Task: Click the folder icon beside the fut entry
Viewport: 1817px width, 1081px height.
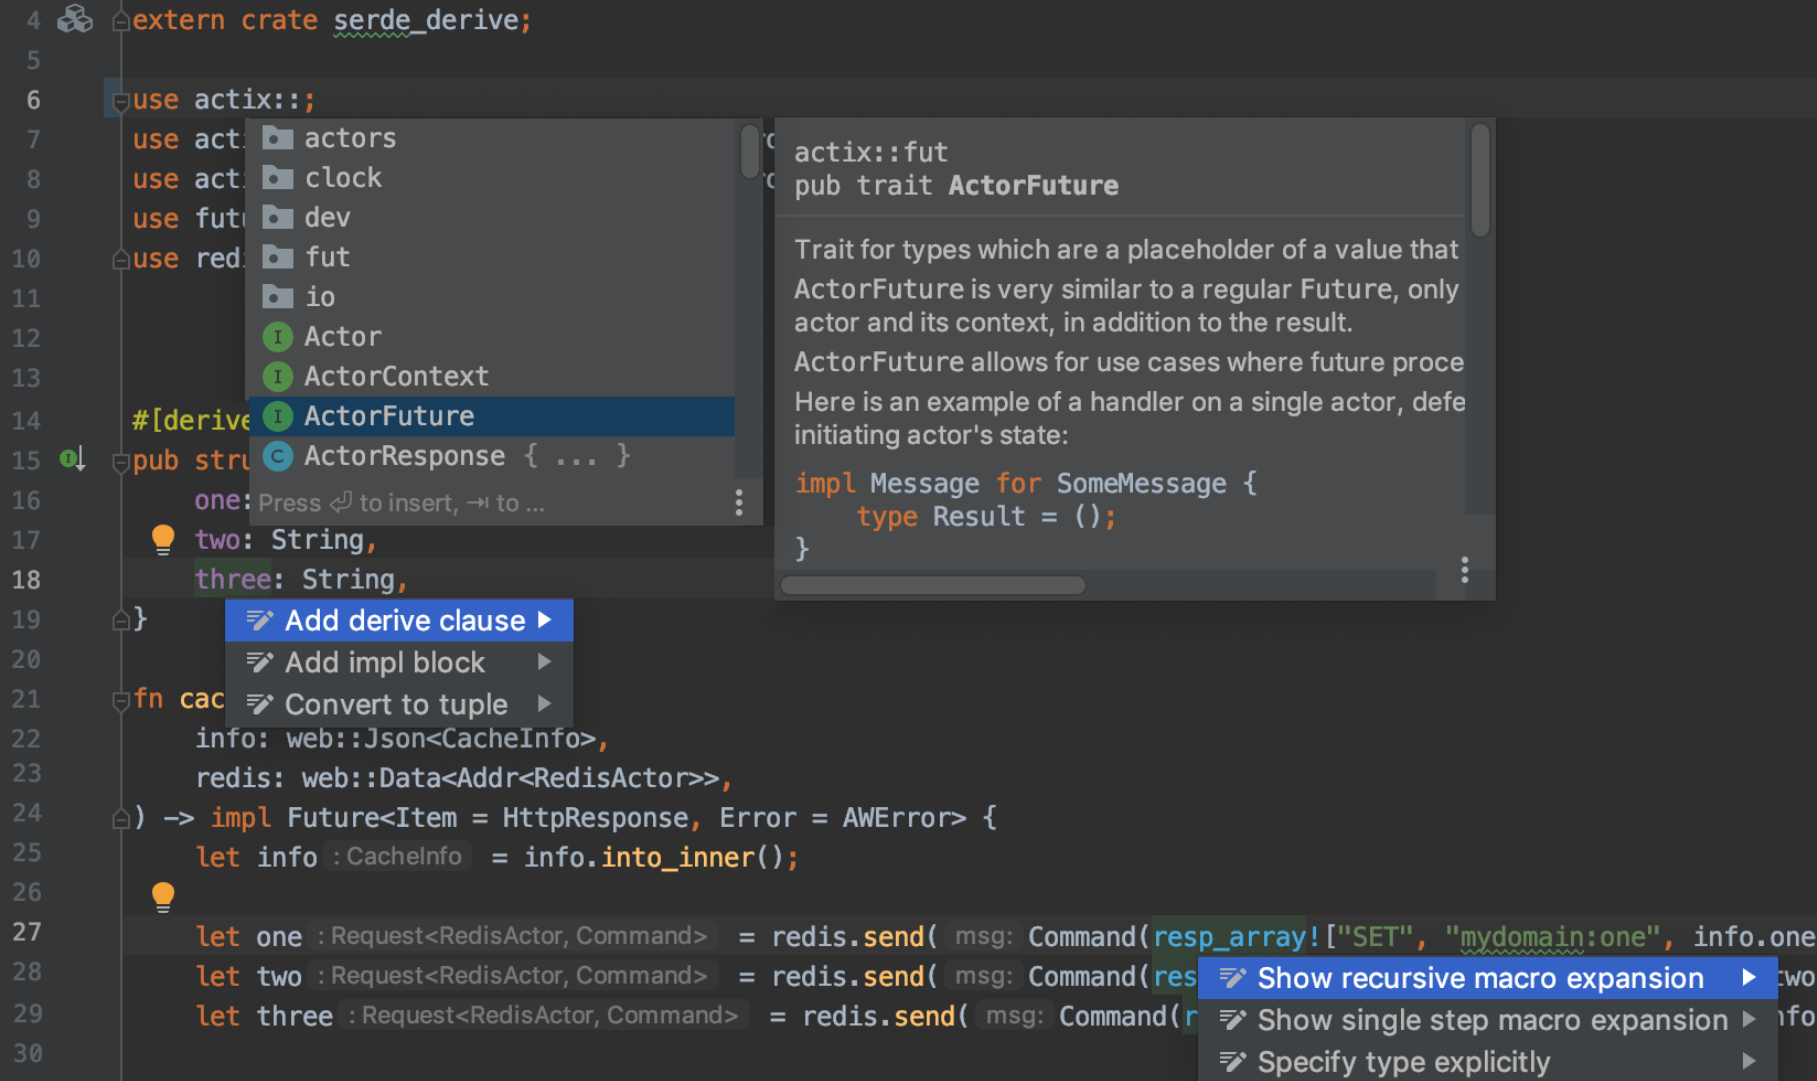Action: point(277,257)
